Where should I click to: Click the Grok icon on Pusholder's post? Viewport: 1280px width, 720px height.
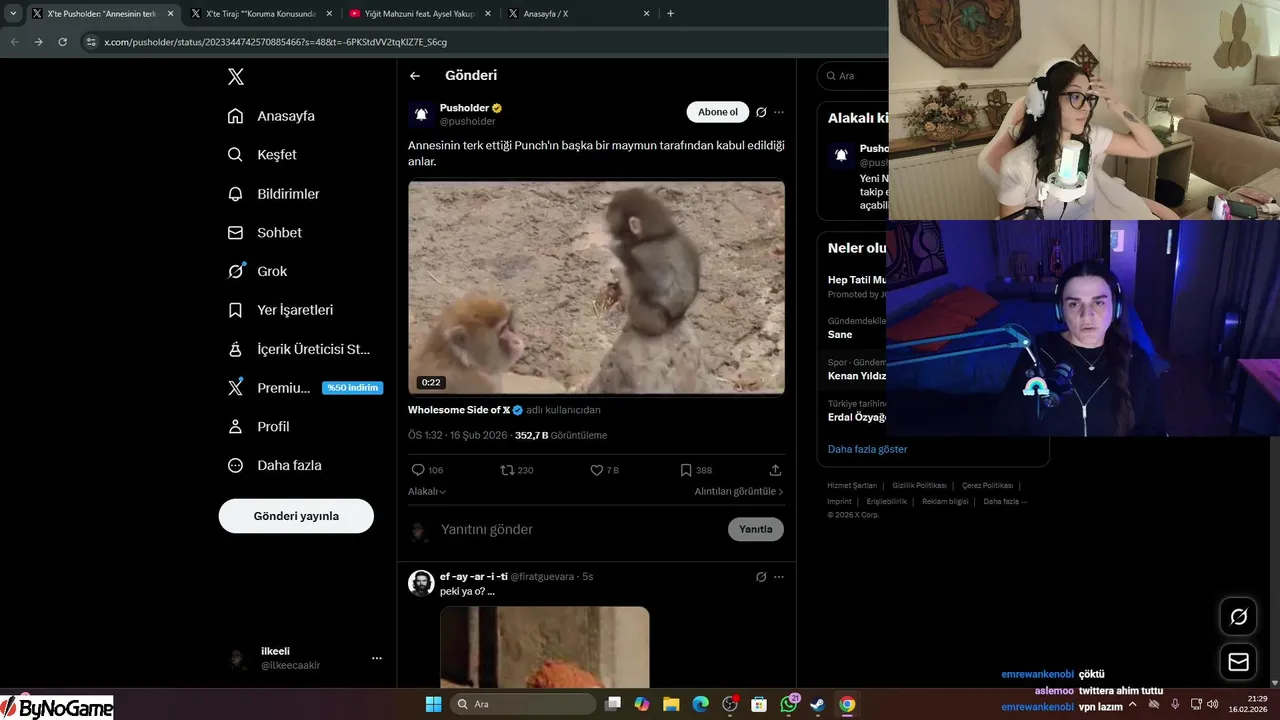coord(761,112)
